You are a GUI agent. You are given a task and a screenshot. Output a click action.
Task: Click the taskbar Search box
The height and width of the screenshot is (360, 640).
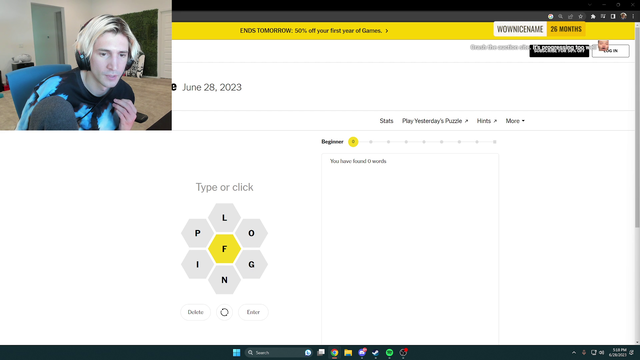point(279,353)
